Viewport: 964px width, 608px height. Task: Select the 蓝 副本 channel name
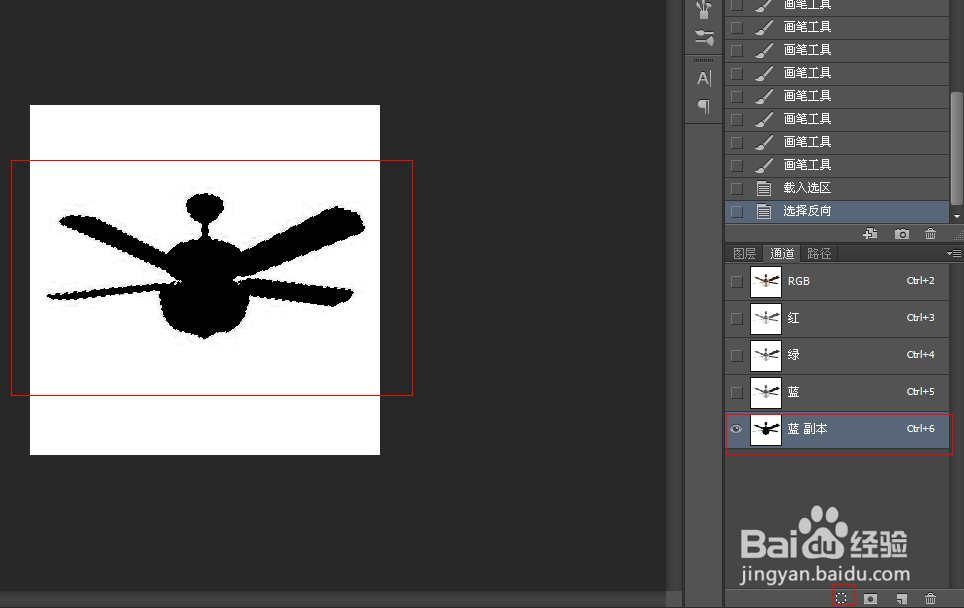807,428
